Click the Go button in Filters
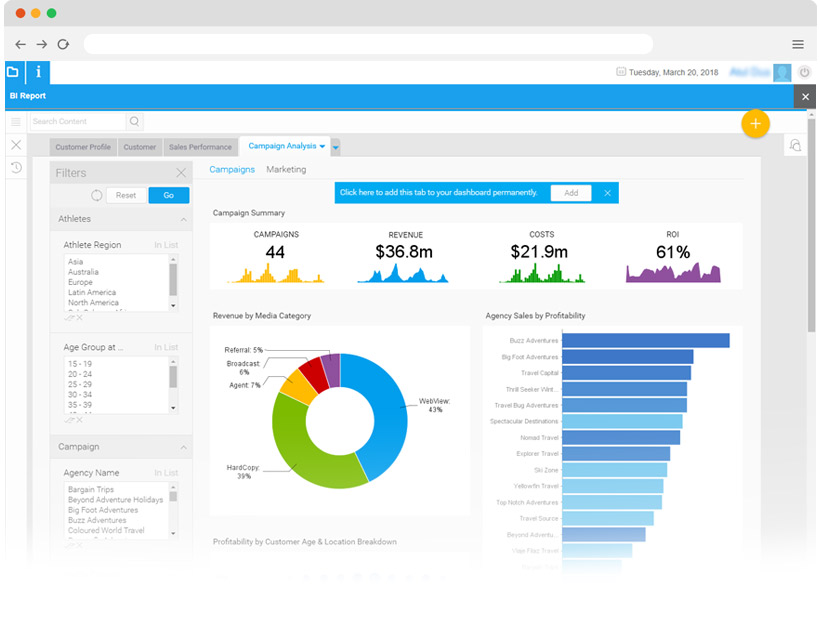Screen dimensions: 820x640 (168, 196)
